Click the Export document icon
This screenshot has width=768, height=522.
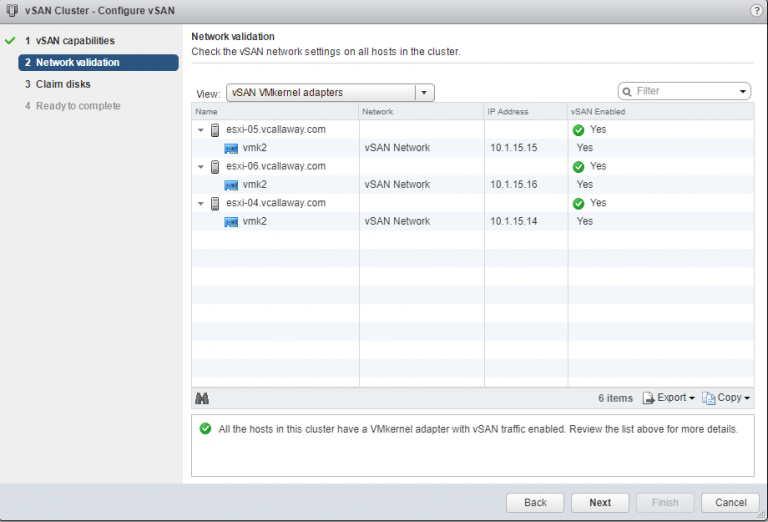(x=648, y=398)
